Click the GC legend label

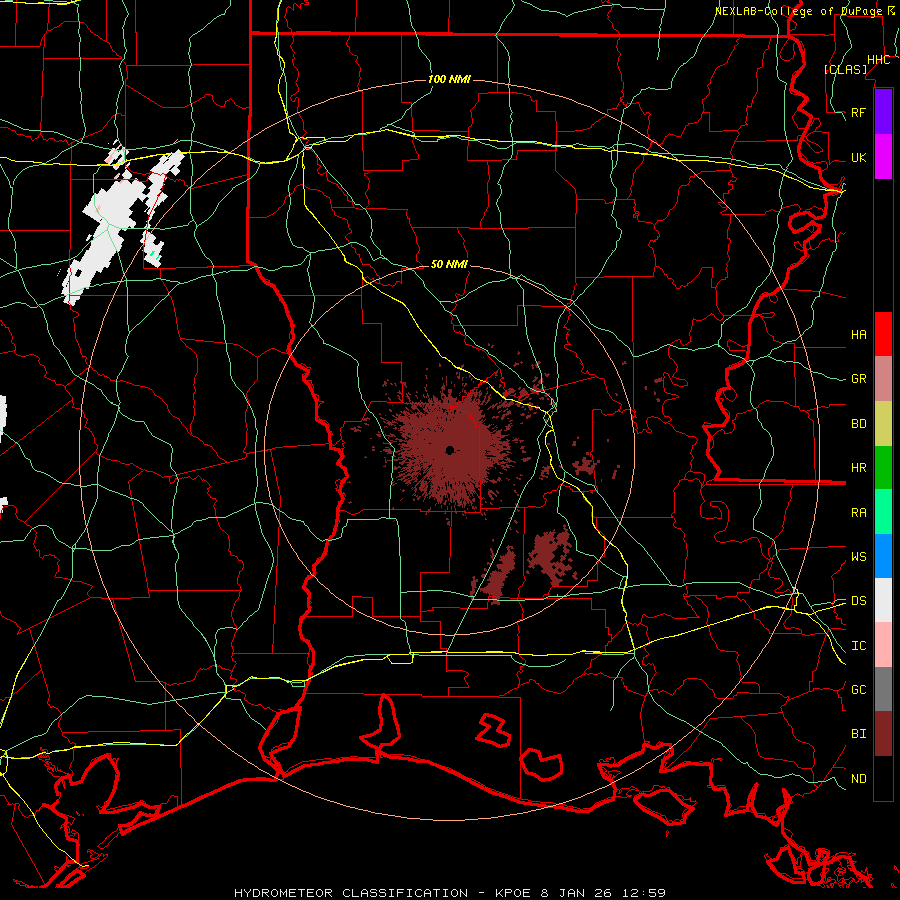(x=858, y=689)
